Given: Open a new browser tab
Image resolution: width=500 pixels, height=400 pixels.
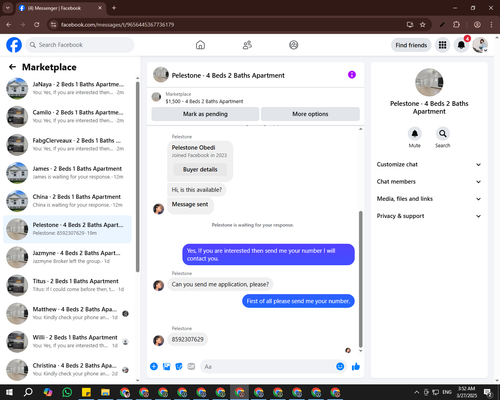Looking at the screenshot, I should tap(114, 8).
